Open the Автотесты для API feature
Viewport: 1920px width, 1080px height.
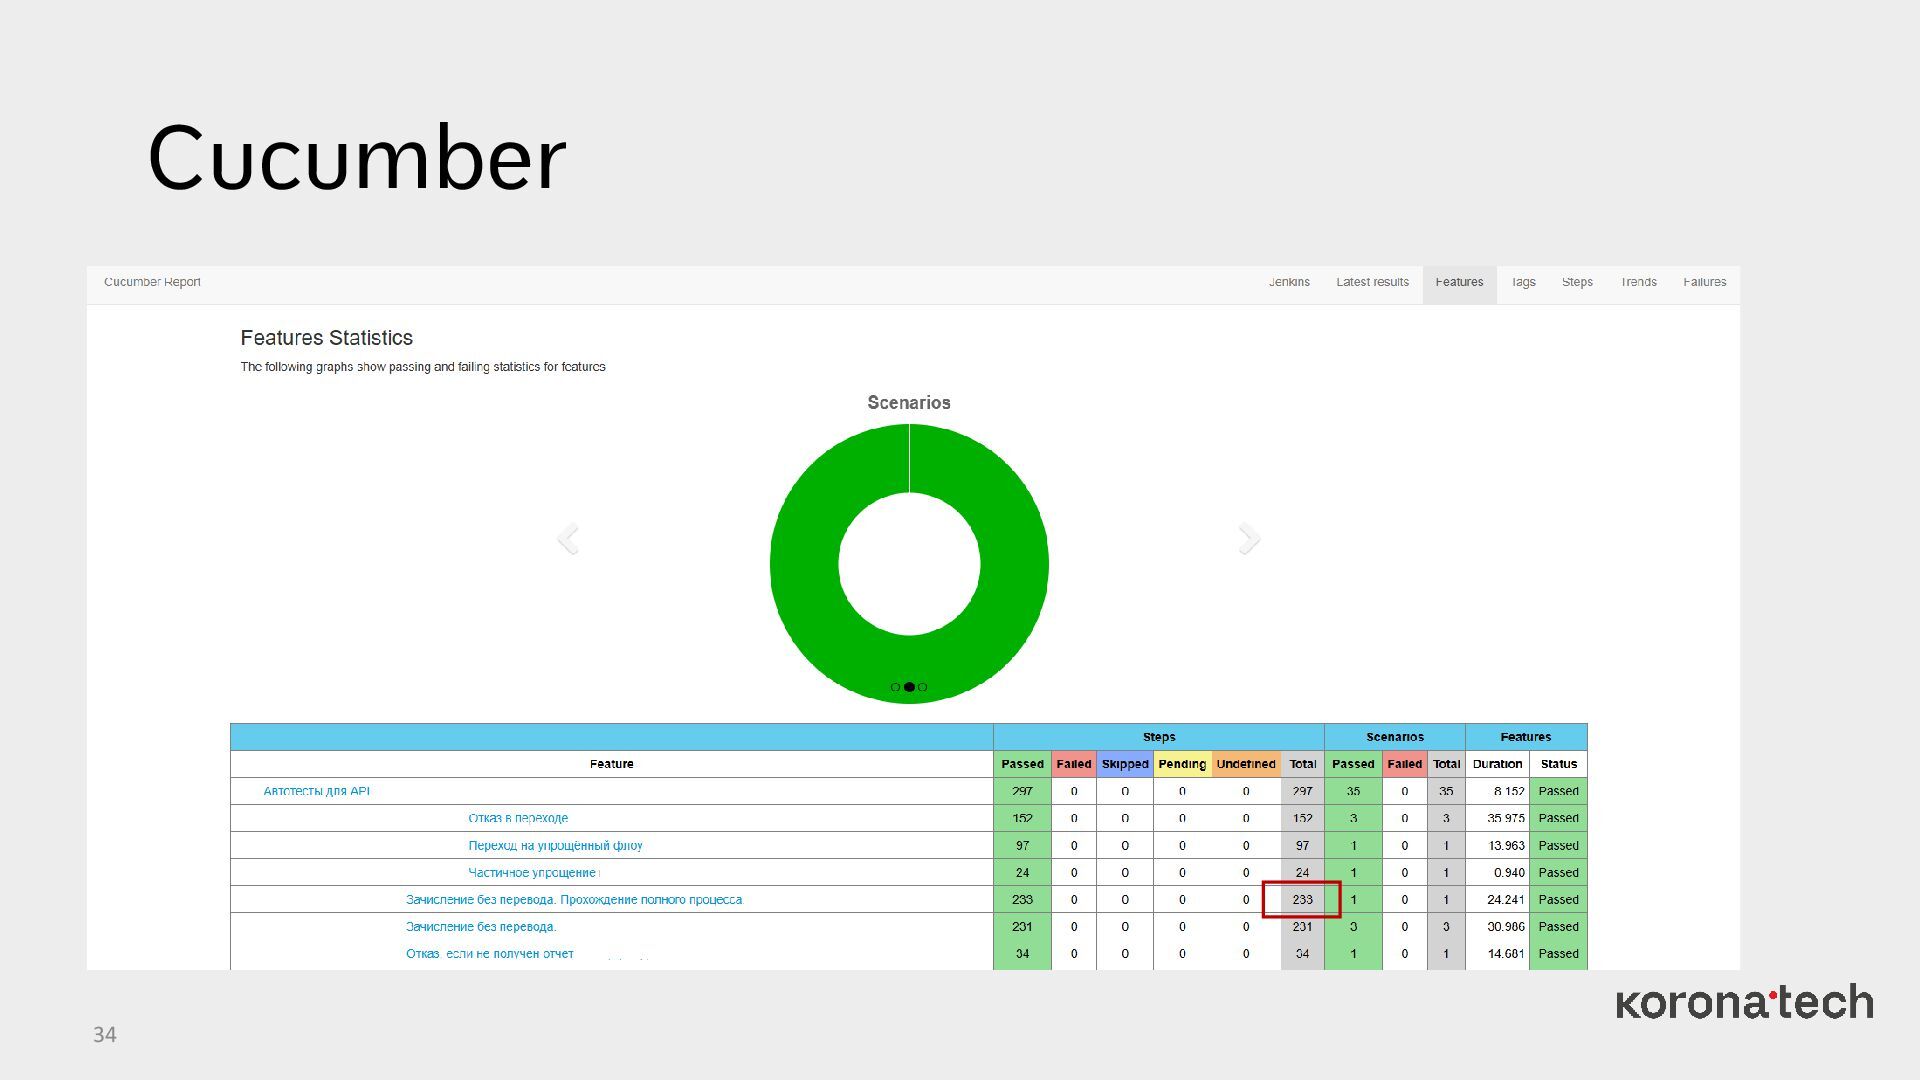coord(316,791)
